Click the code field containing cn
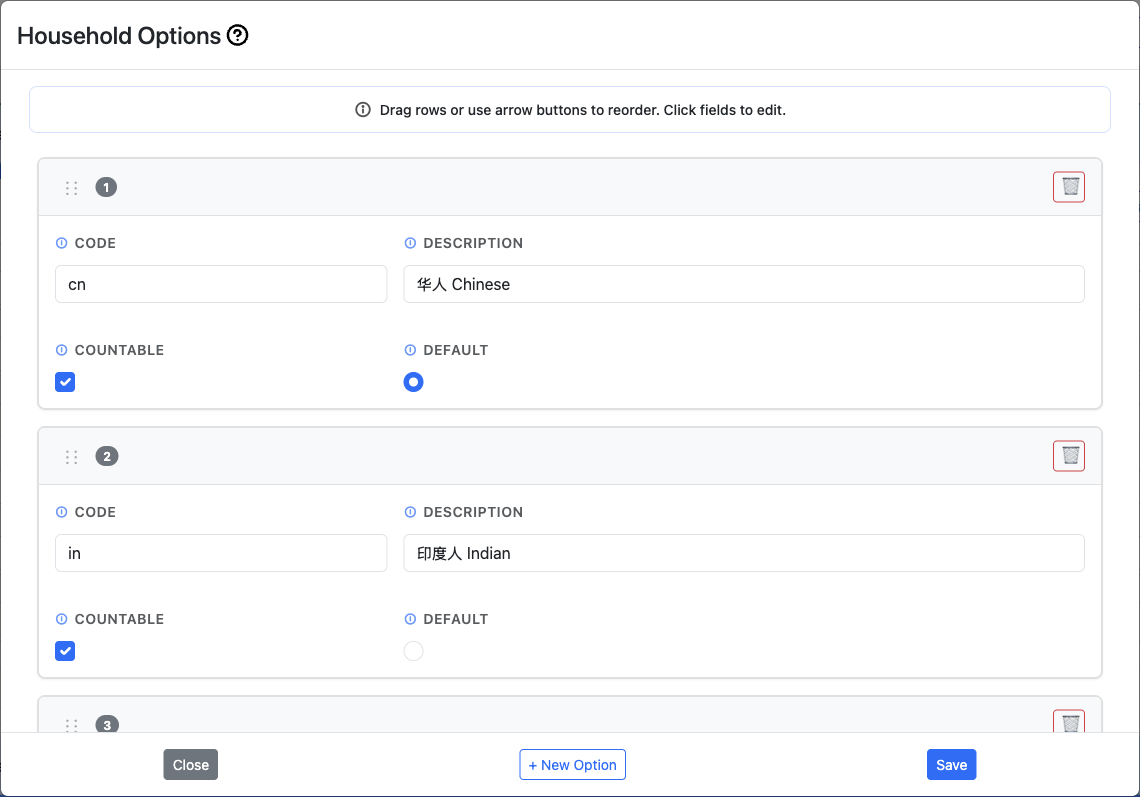The image size is (1140, 797). (x=220, y=284)
